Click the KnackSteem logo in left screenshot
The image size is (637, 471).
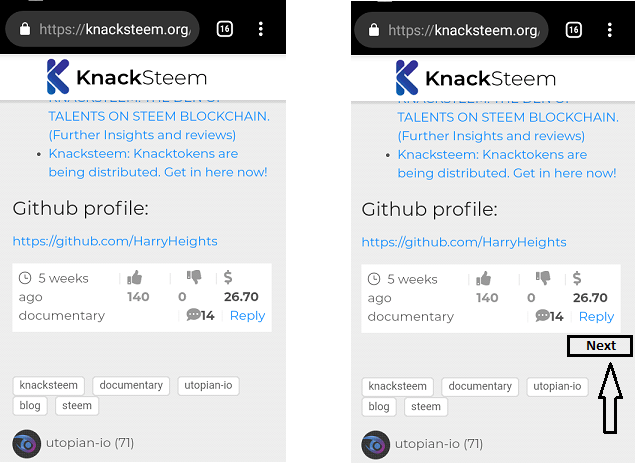[x=127, y=77]
